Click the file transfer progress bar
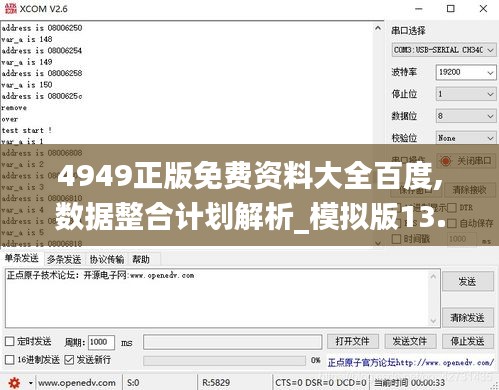Screen dimensions: 499x390 click(224, 361)
